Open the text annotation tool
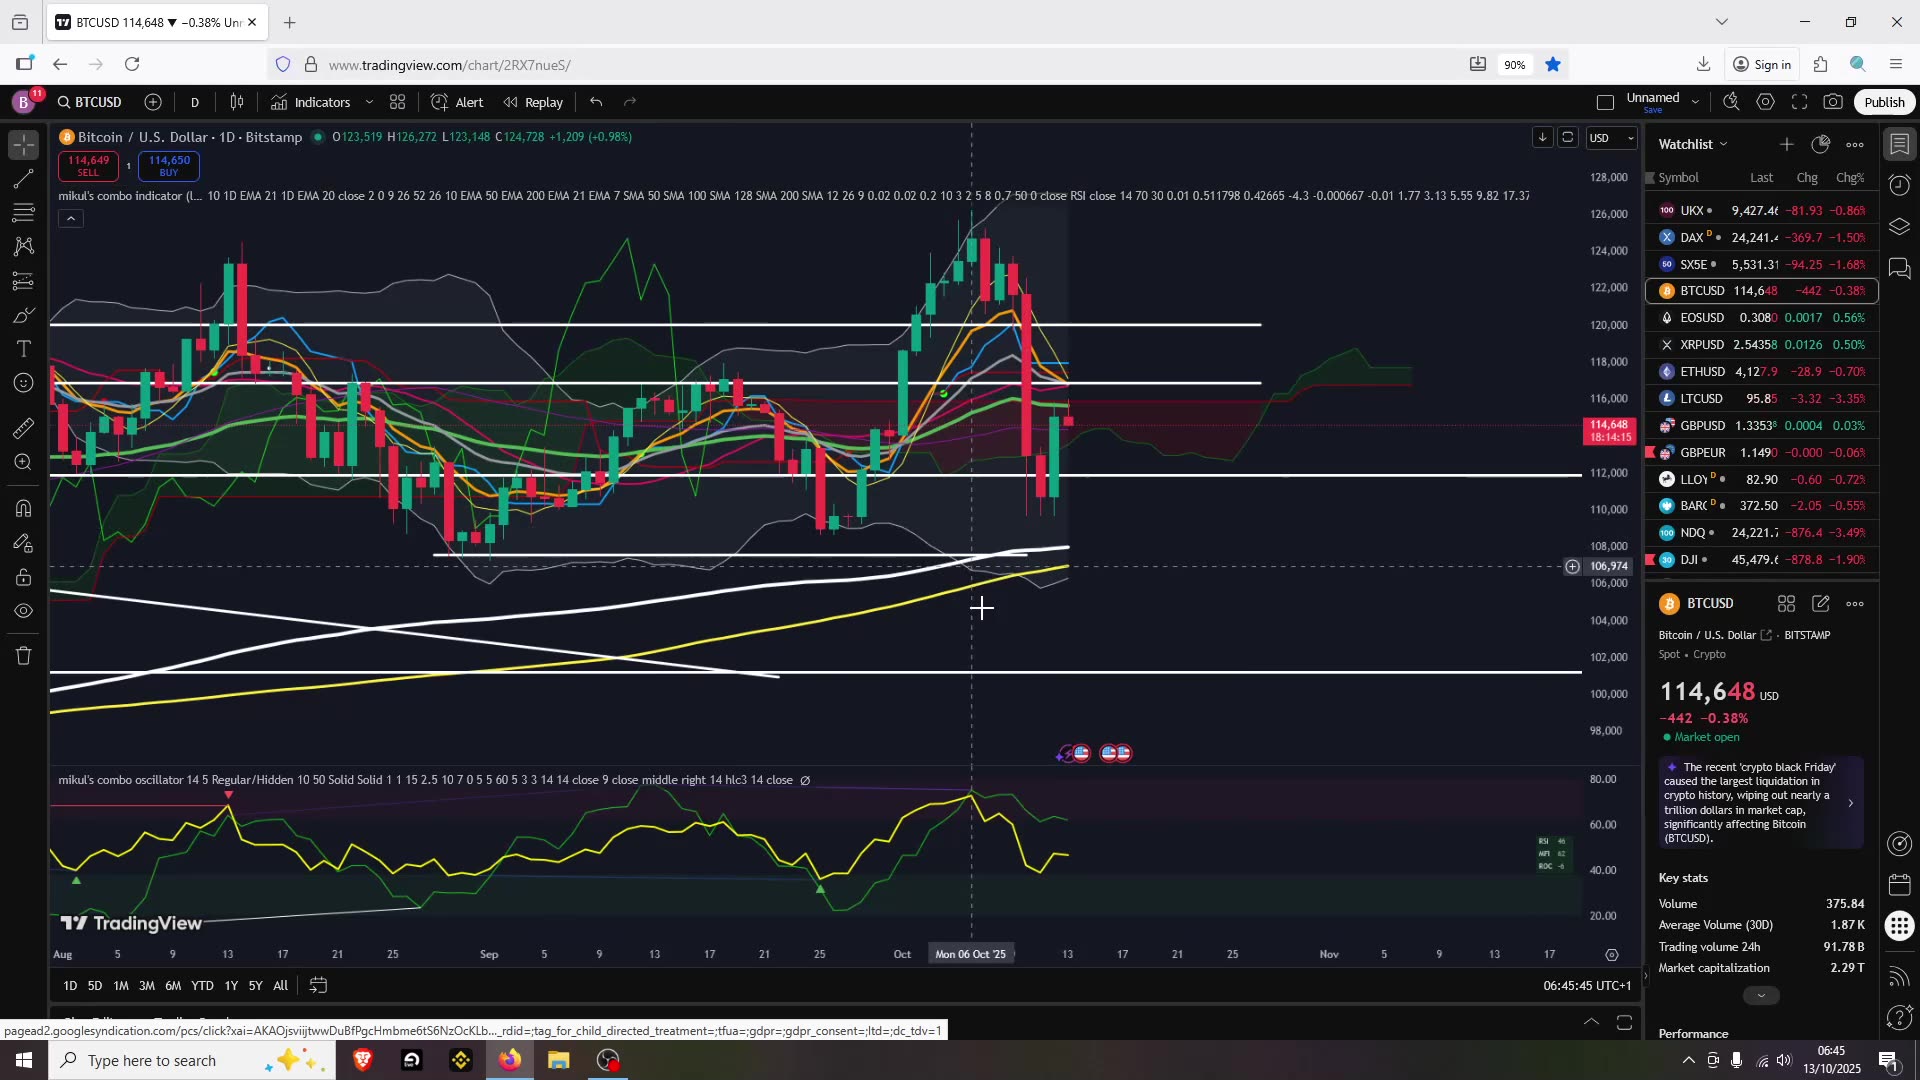 (x=22, y=348)
